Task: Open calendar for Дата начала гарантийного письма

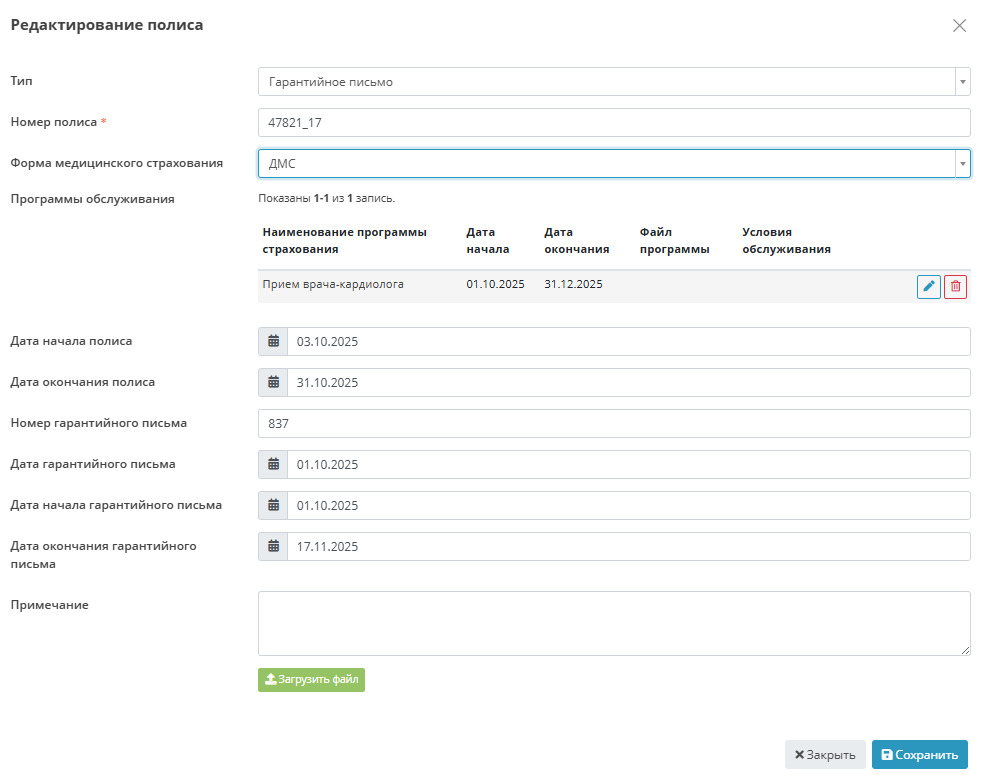Action: [x=273, y=506]
